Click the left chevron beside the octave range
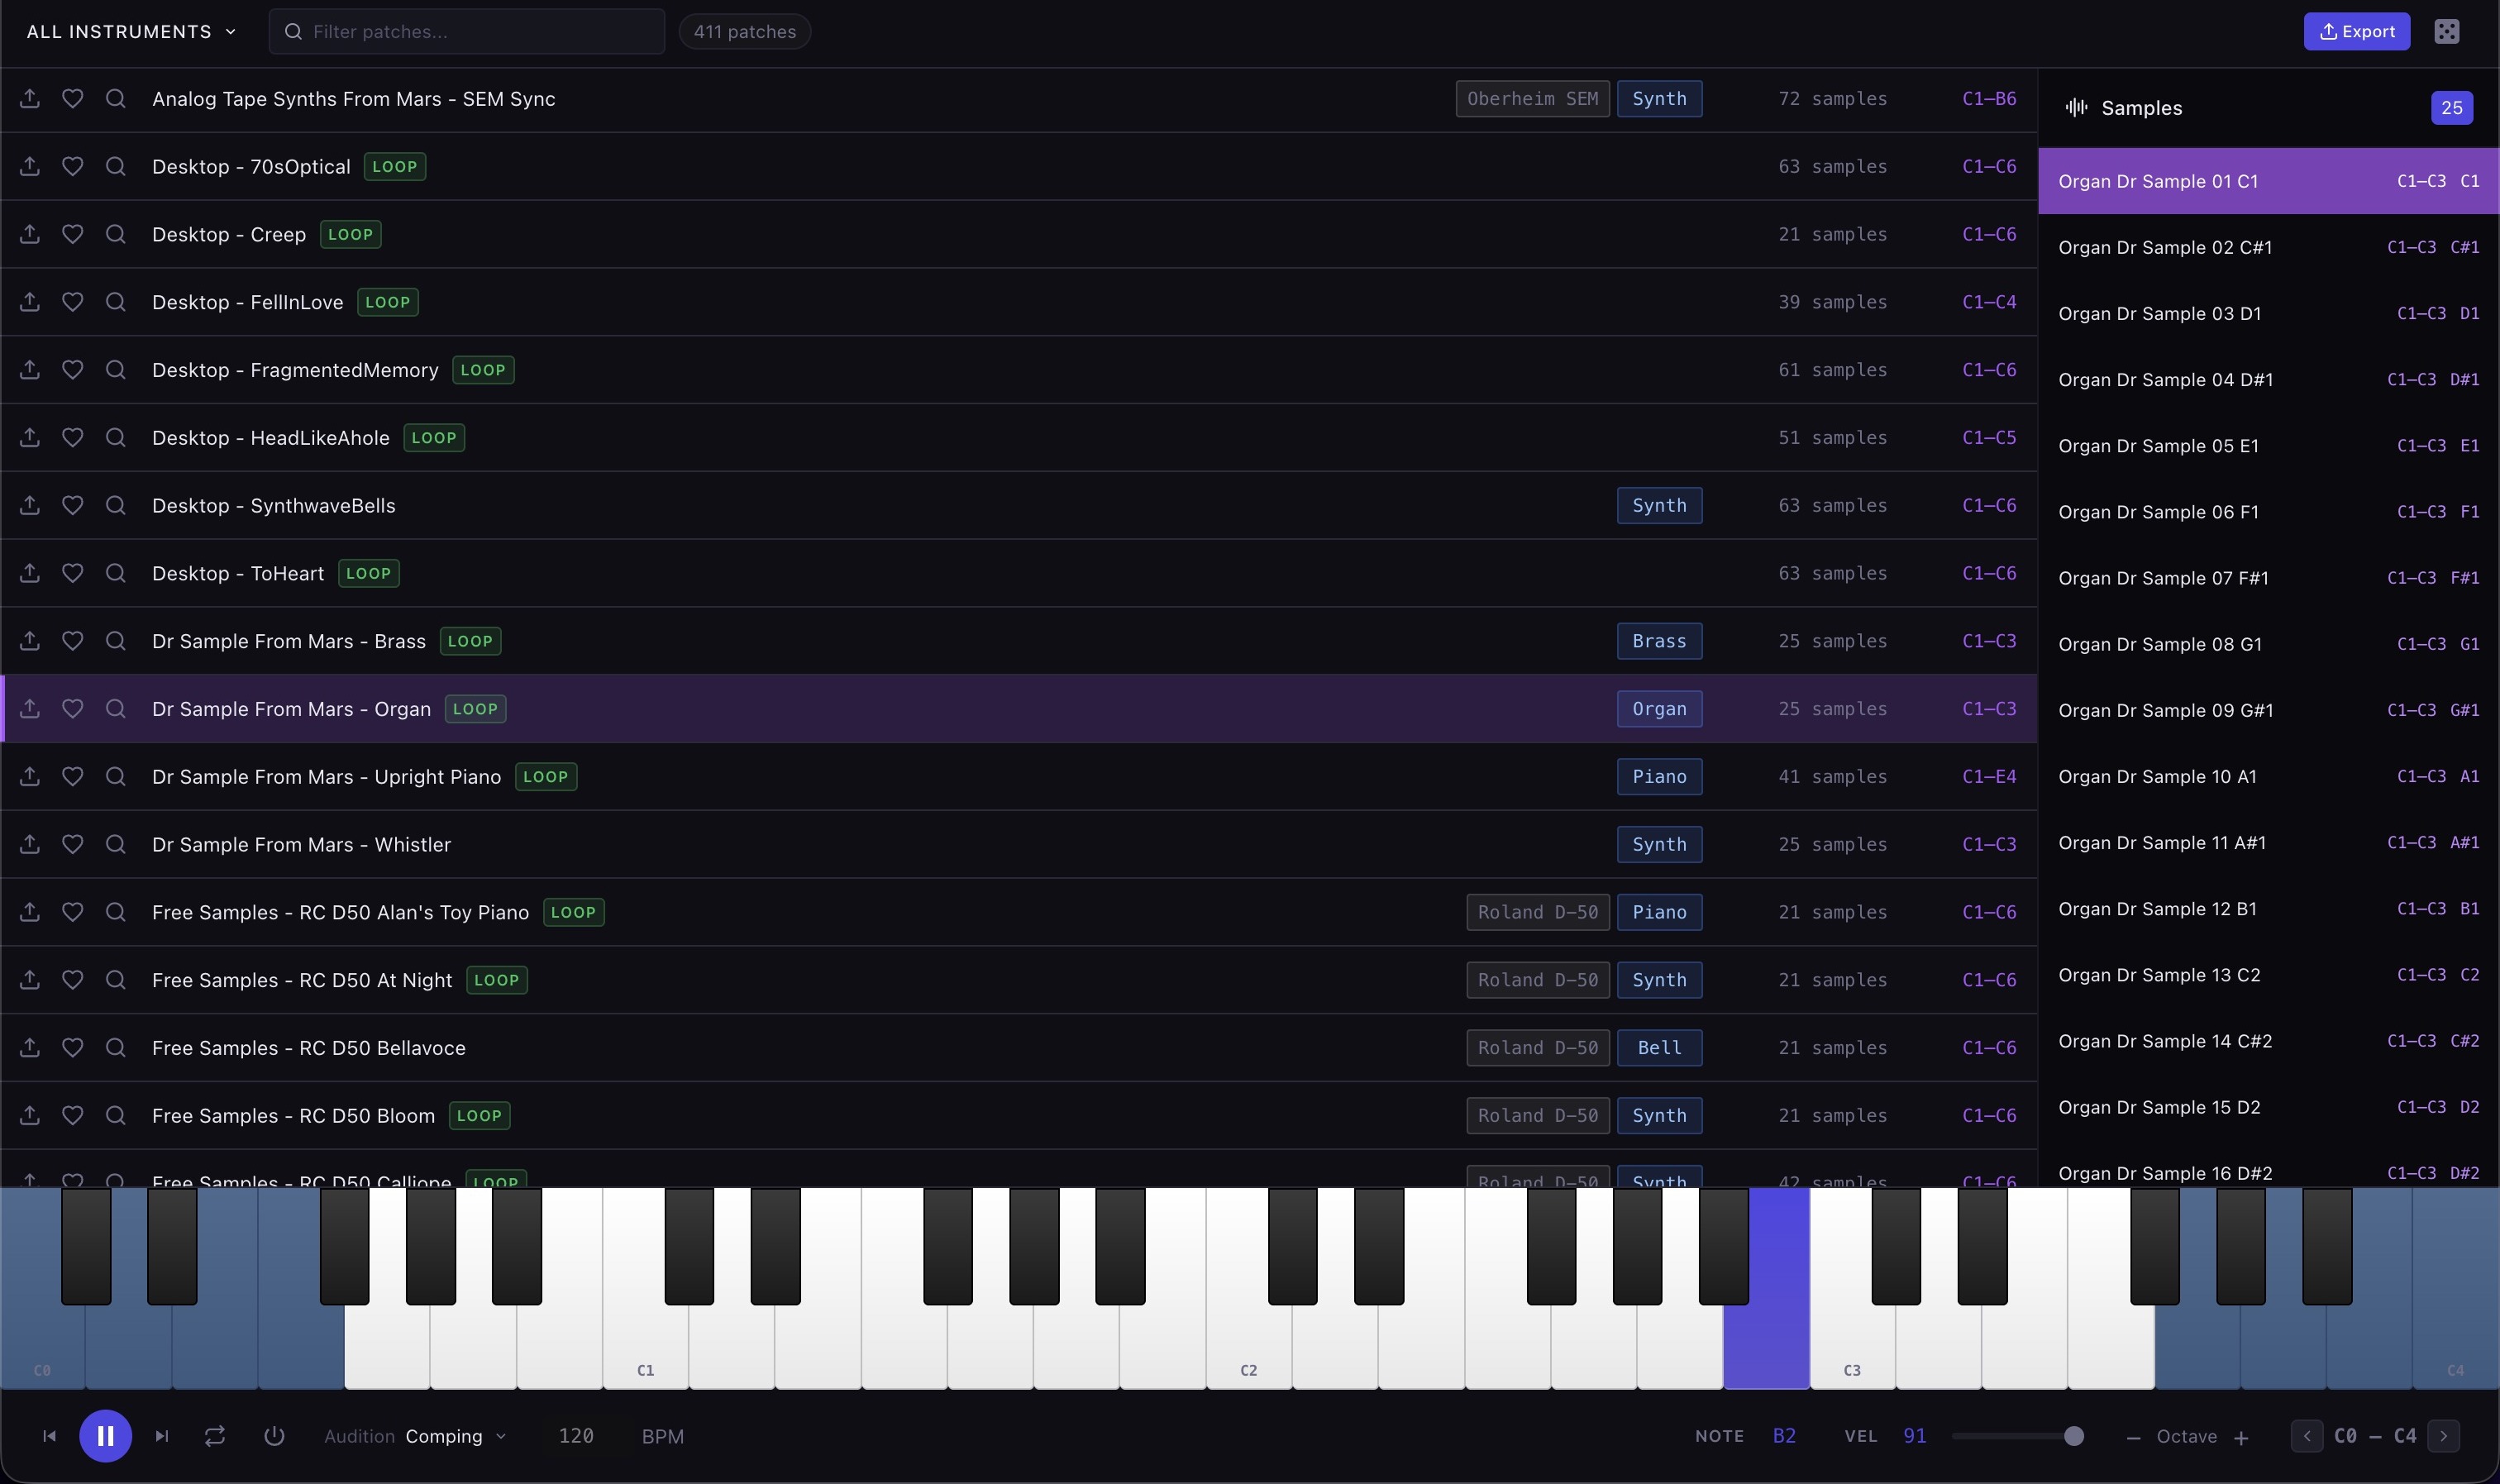The height and width of the screenshot is (1484, 2500). click(x=2306, y=1435)
